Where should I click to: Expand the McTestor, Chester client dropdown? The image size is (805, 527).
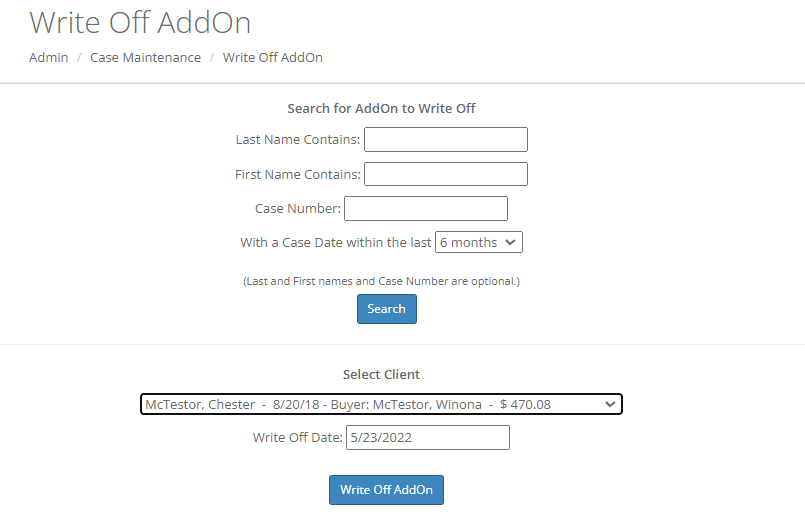click(x=381, y=404)
